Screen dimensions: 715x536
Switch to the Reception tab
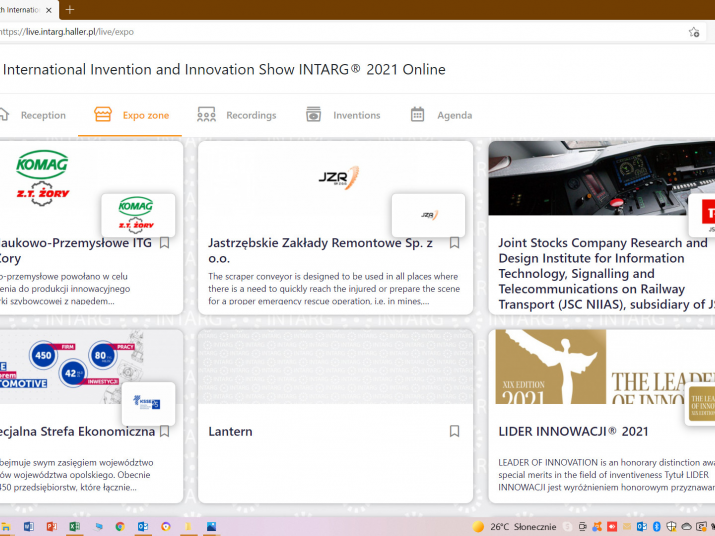(x=34, y=115)
